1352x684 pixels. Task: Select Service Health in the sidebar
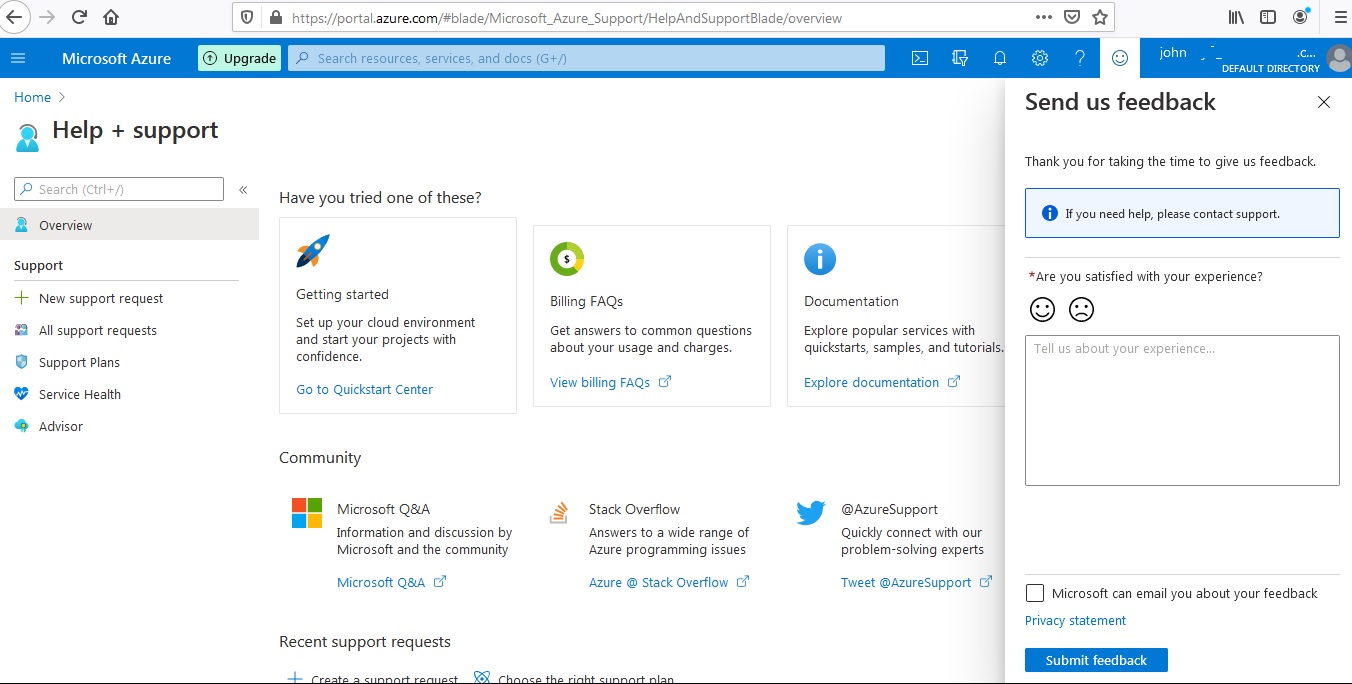[x=78, y=394]
